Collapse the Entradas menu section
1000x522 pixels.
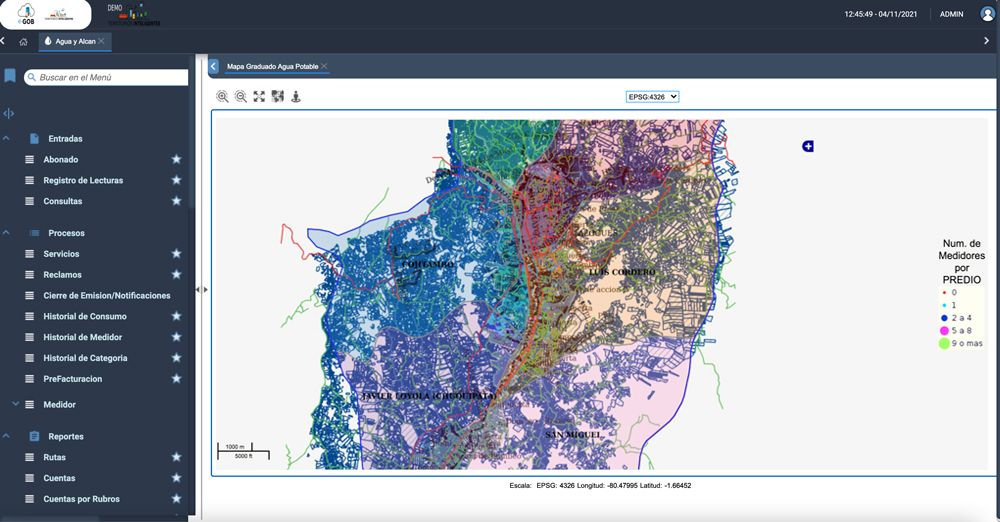[7, 138]
